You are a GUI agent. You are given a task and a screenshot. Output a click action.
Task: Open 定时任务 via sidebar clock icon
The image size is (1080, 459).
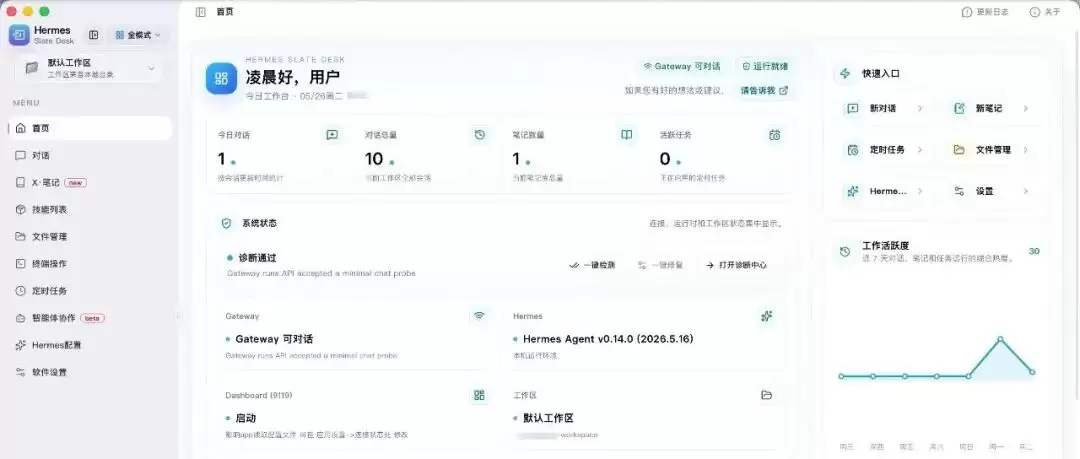pyautogui.click(x=21, y=291)
